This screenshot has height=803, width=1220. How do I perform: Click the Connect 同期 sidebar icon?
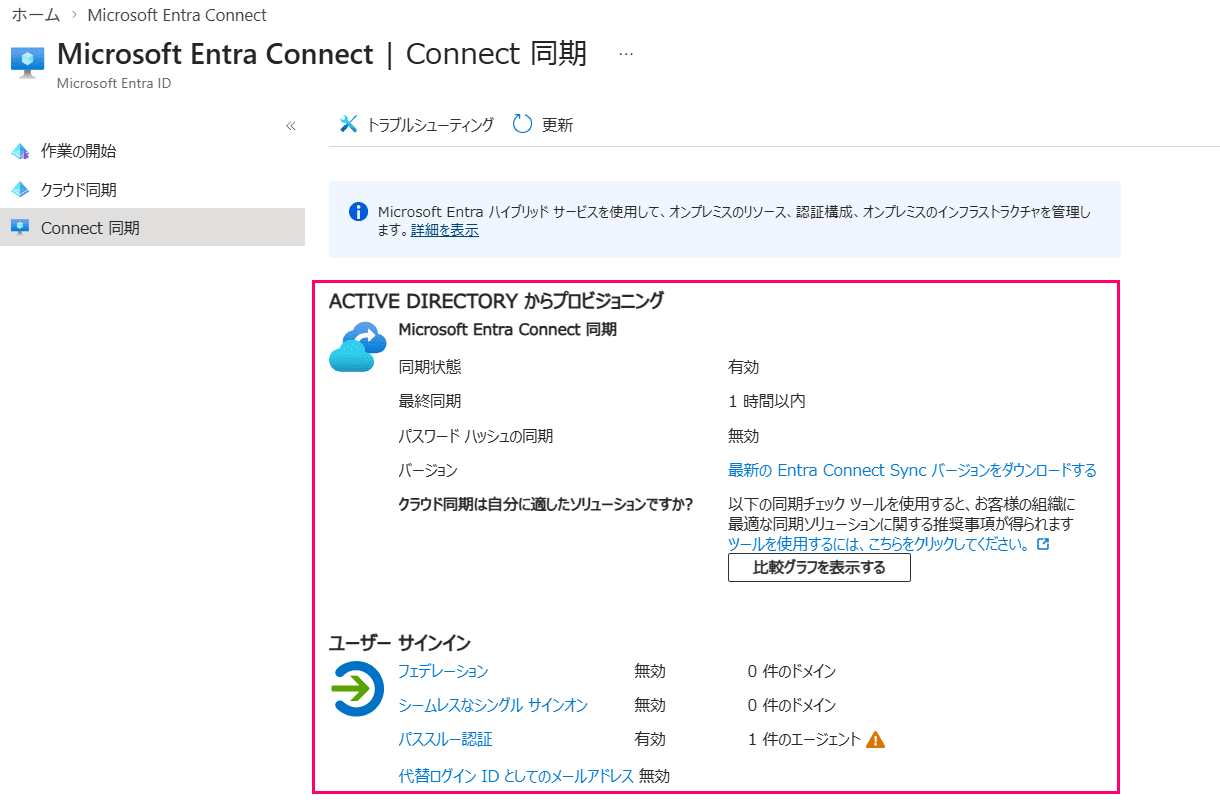pyautogui.click(x=20, y=228)
